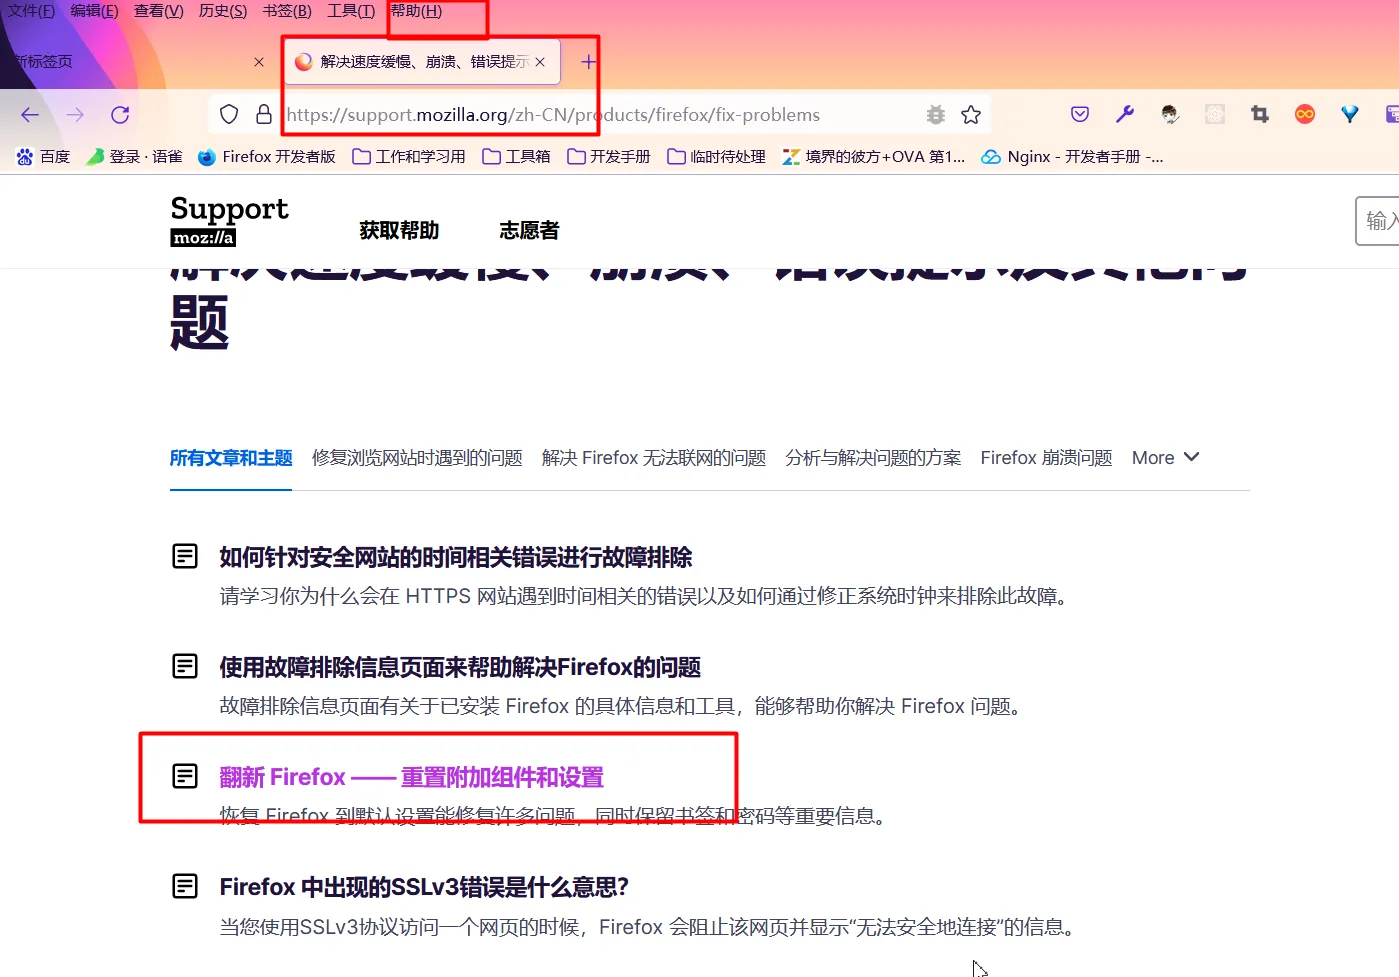This screenshot has width=1399, height=977.
Task: Open the Nginx - 开发者手册 bookmark
Action: click(1072, 157)
